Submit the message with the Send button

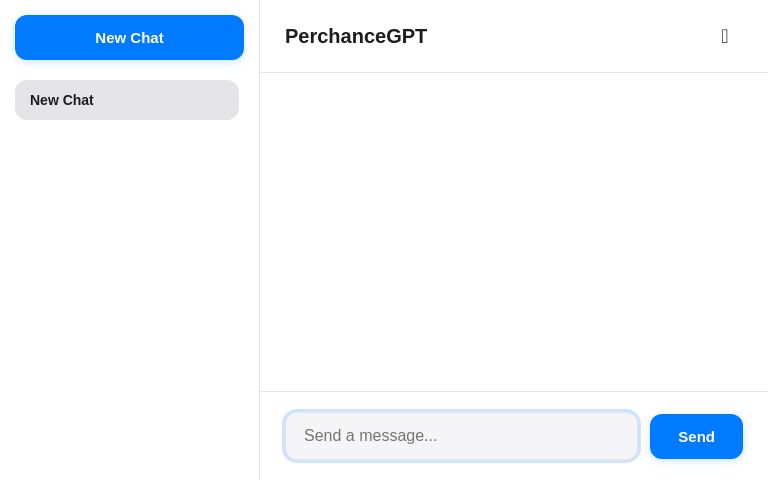(696, 436)
